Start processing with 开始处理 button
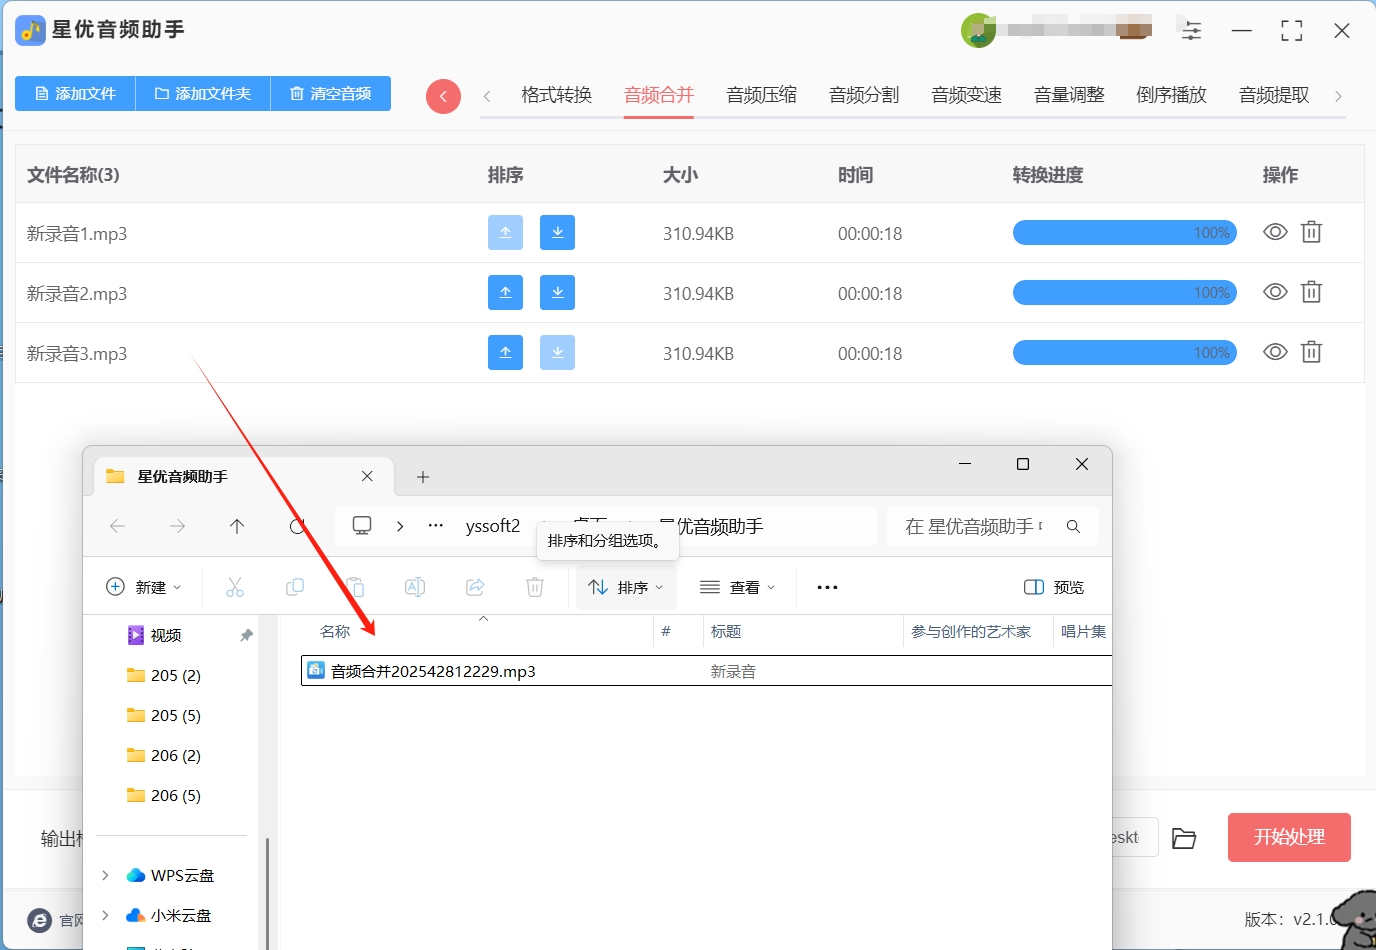1376x950 pixels. tap(1289, 837)
